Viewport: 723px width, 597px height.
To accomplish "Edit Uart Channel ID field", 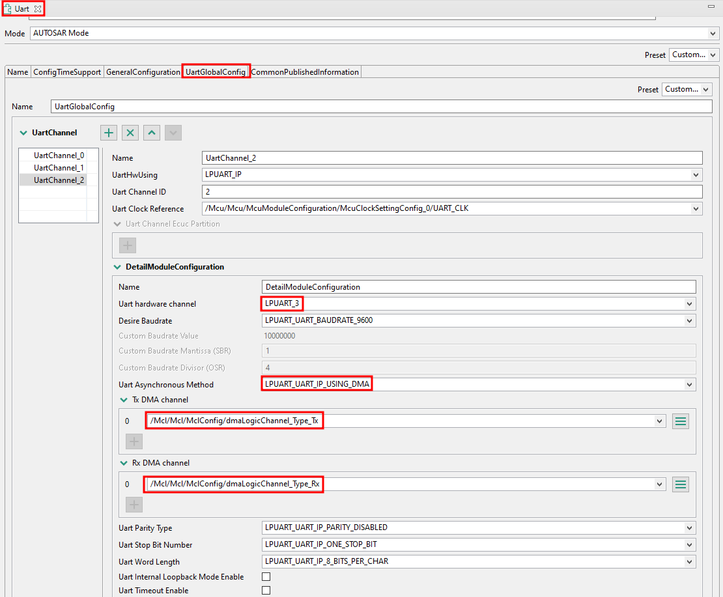I will point(452,192).
